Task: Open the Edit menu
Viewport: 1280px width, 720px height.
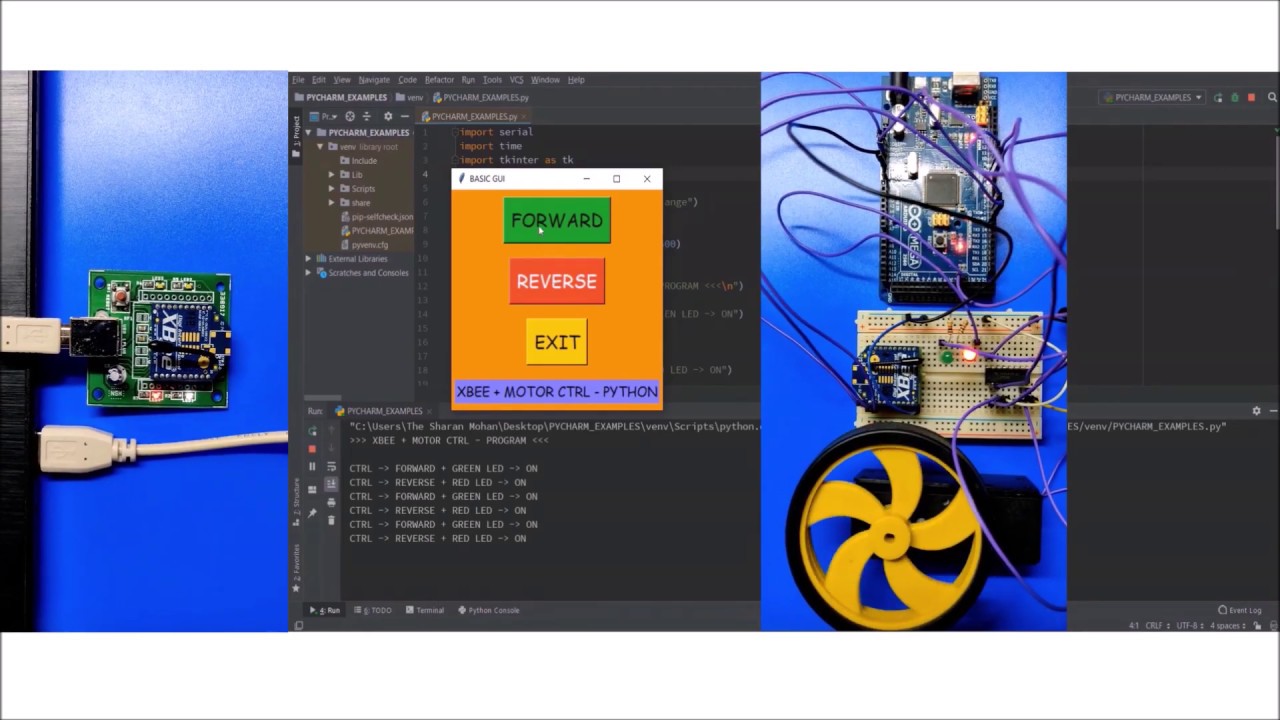Action: 318,80
